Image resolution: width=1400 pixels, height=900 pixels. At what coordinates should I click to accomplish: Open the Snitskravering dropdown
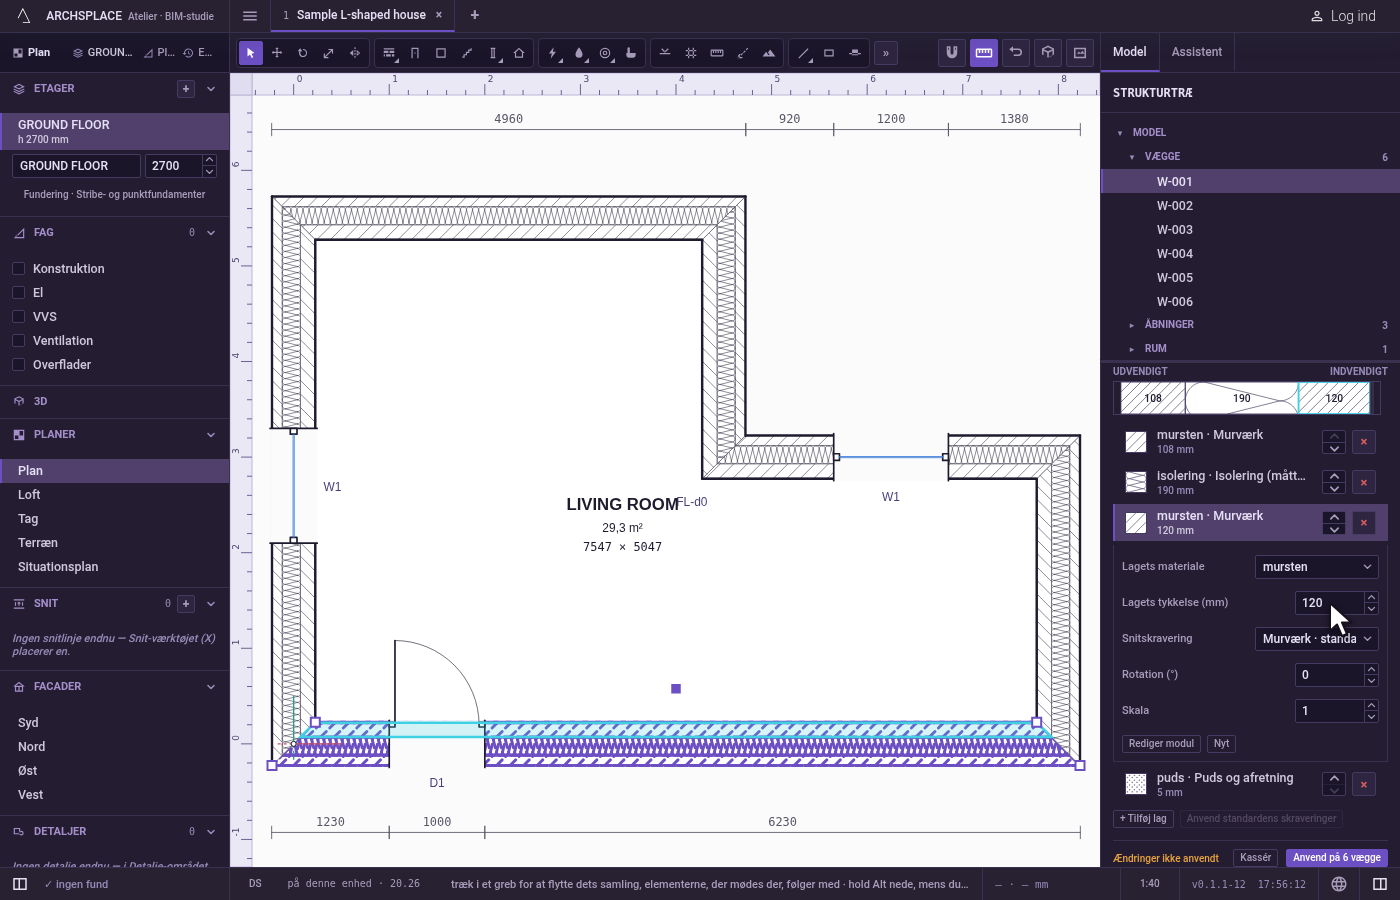point(1316,639)
